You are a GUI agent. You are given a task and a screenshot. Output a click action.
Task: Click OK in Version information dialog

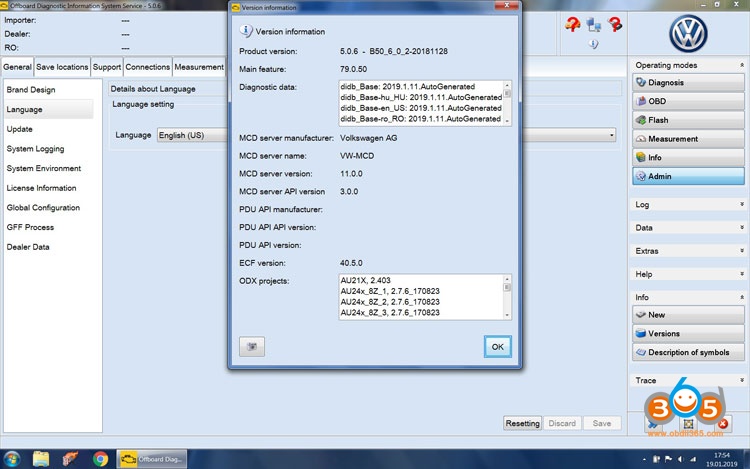[x=497, y=347]
